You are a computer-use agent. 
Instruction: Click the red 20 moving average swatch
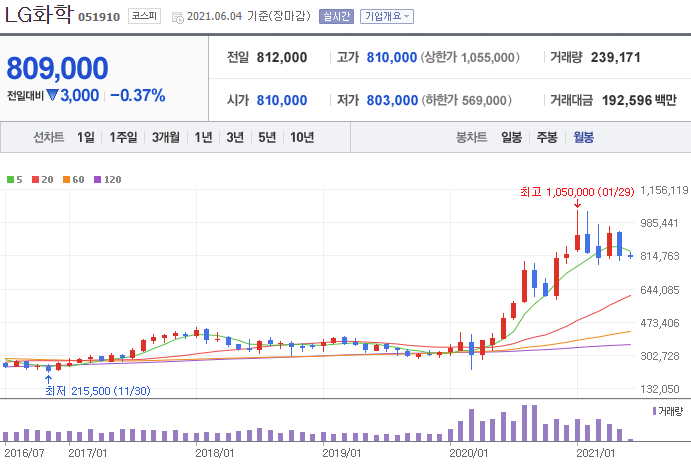coord(36,180)
